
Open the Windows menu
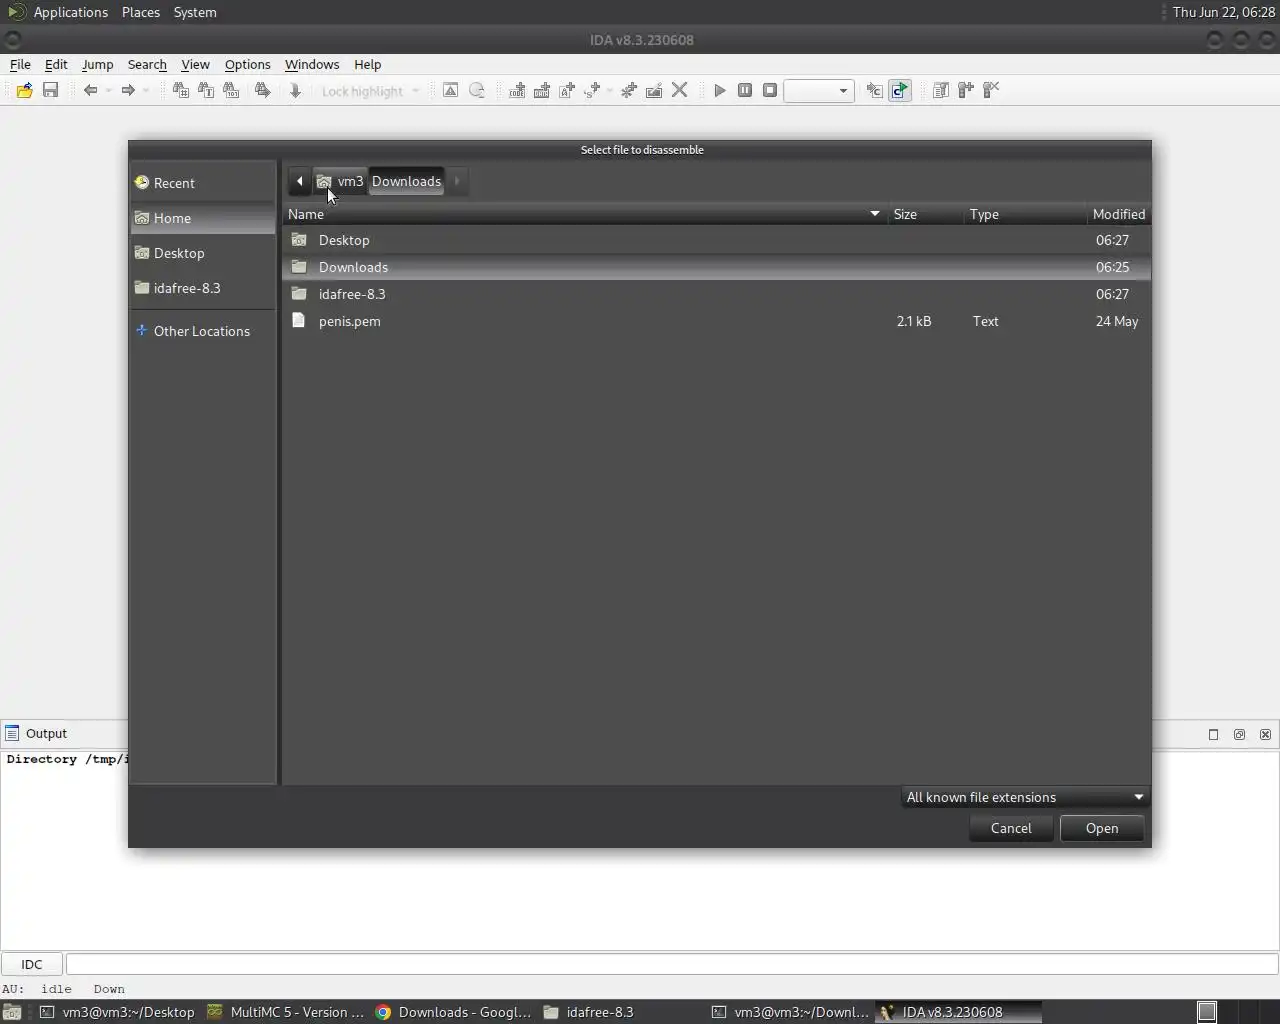coord(312,64)
